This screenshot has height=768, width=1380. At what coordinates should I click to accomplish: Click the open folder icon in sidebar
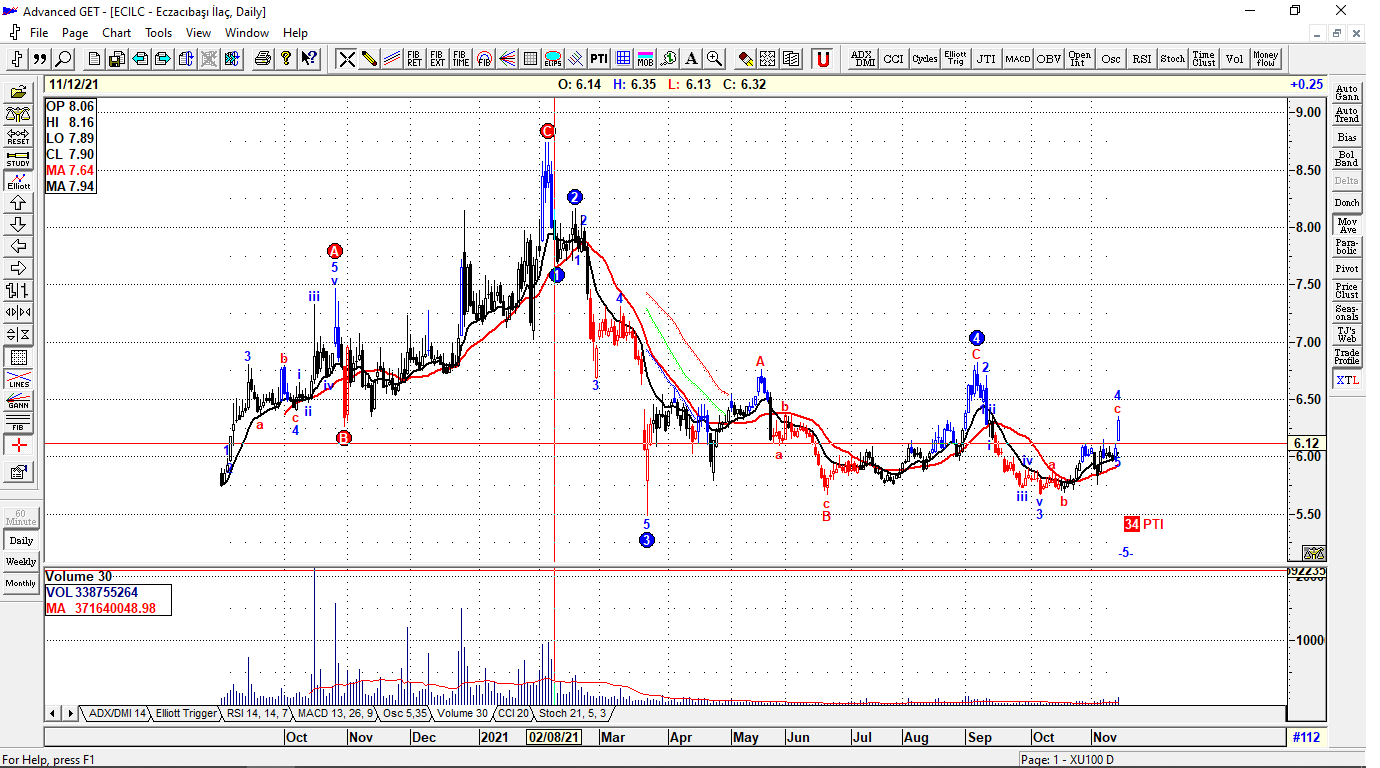(x=18, y=92)
